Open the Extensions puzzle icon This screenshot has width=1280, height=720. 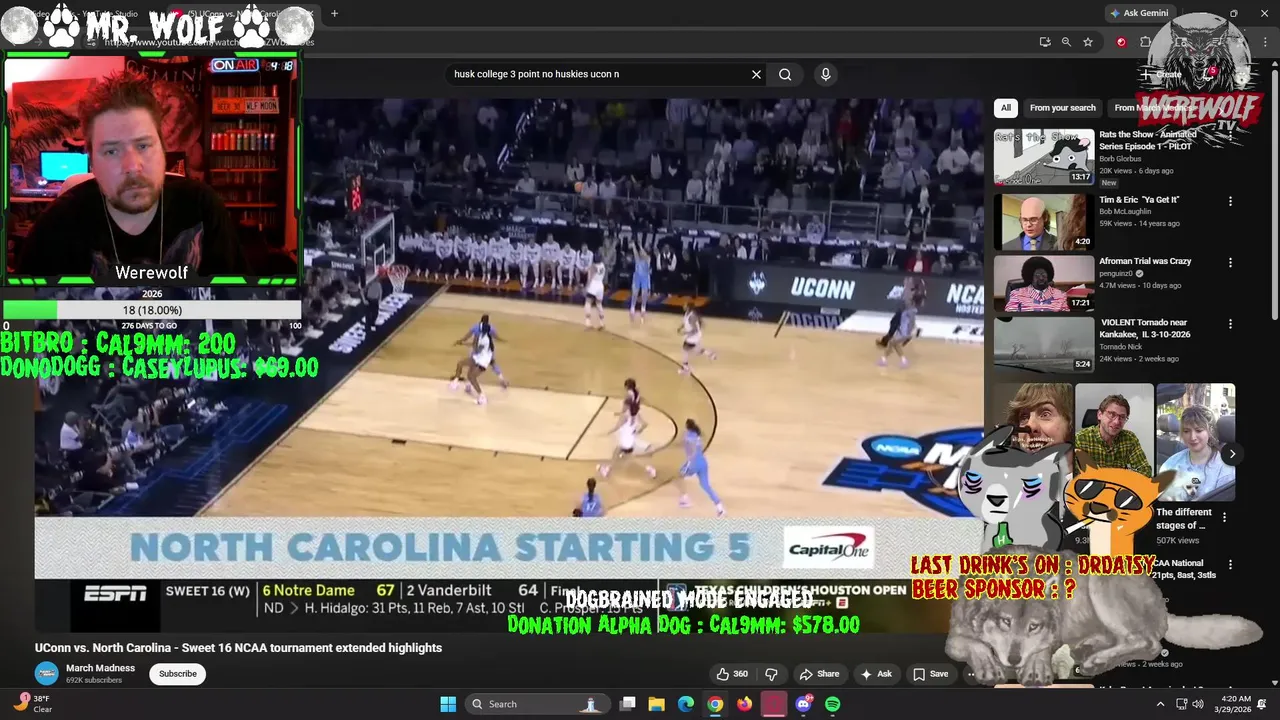click(1145, 42)
